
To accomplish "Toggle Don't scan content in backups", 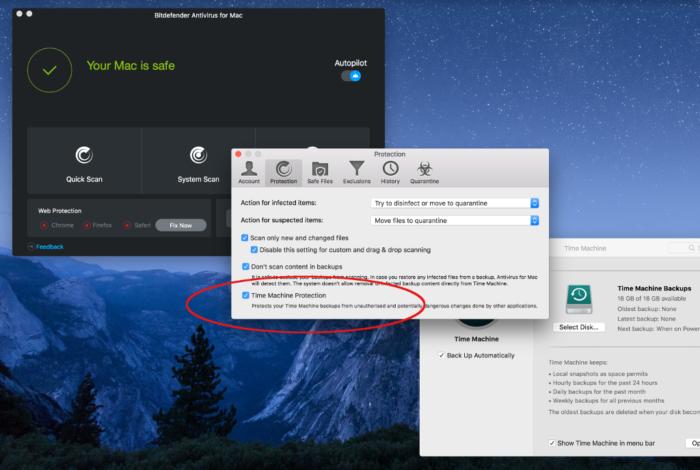I will point(246,266).
